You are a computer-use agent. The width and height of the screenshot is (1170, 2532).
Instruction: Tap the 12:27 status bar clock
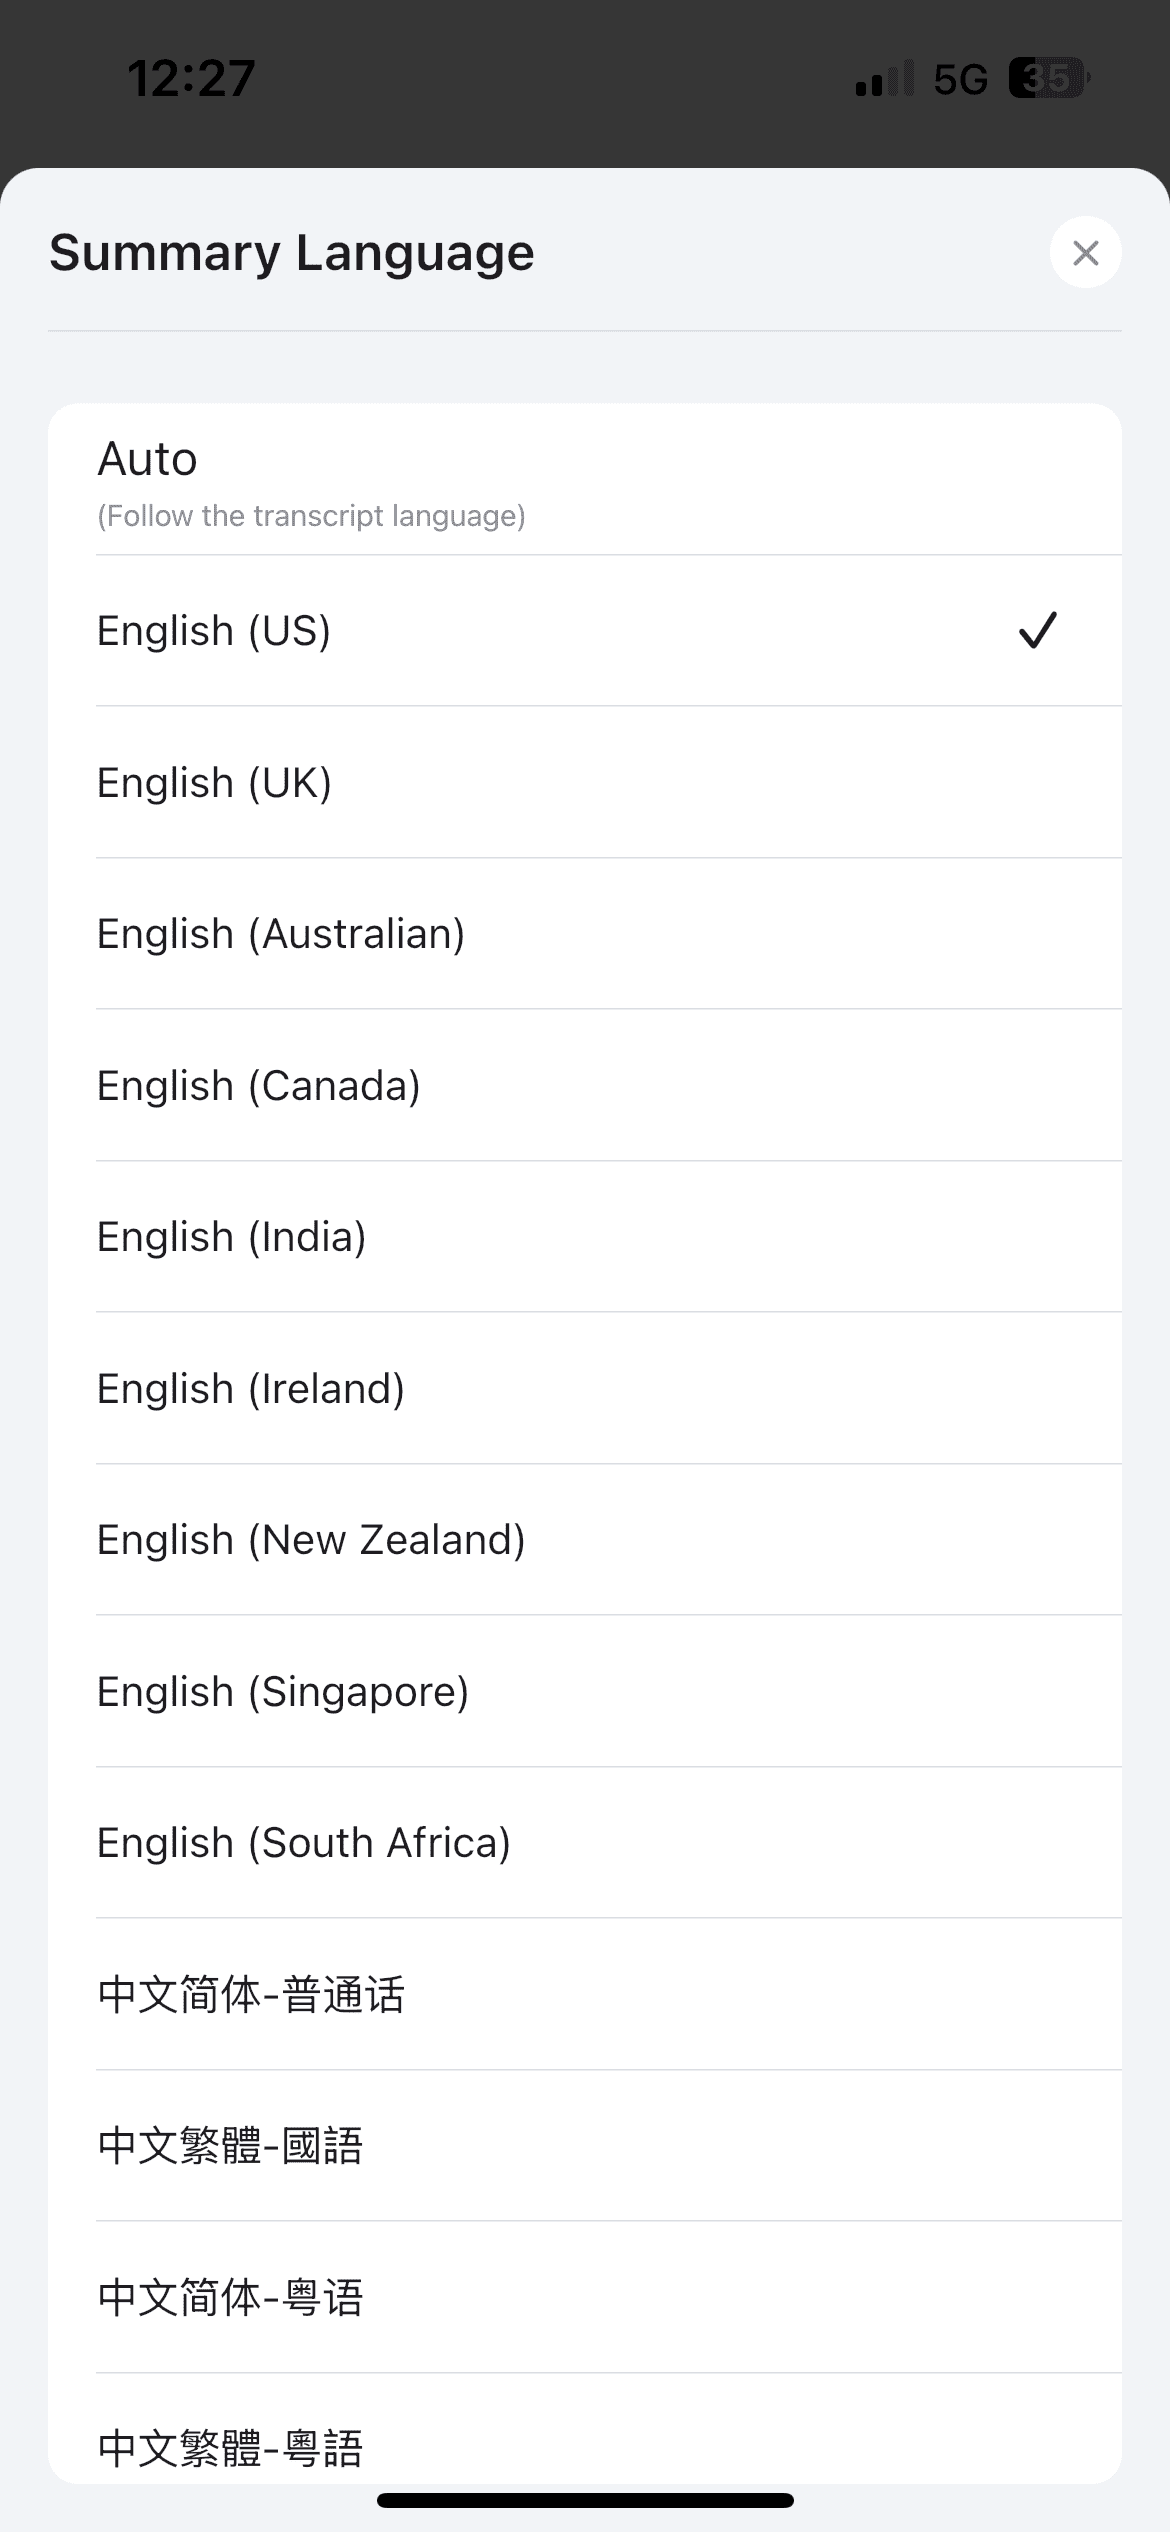coord(191,79)
